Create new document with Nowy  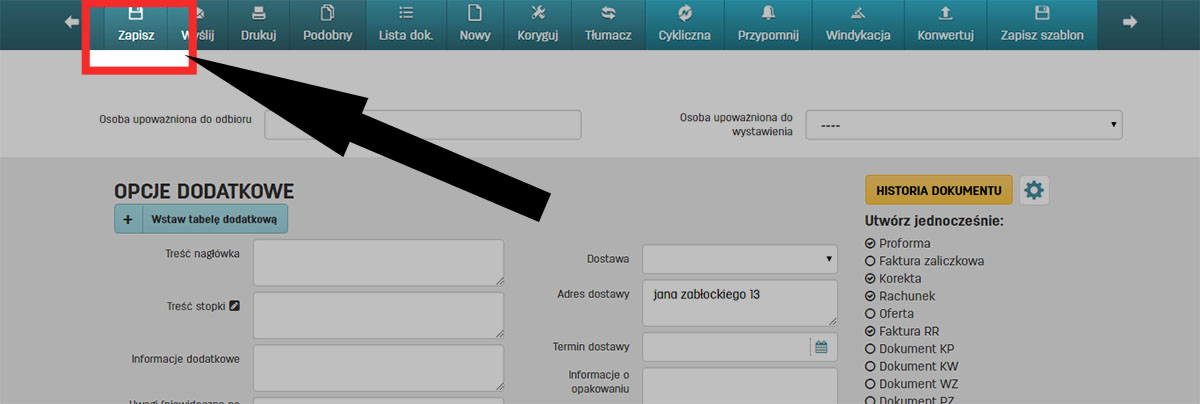tap(475, 24)
